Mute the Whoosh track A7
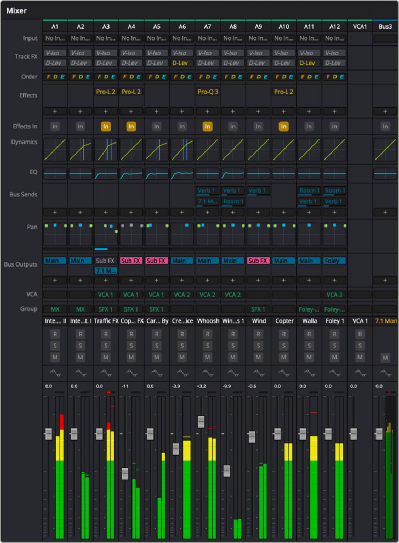 207,357
